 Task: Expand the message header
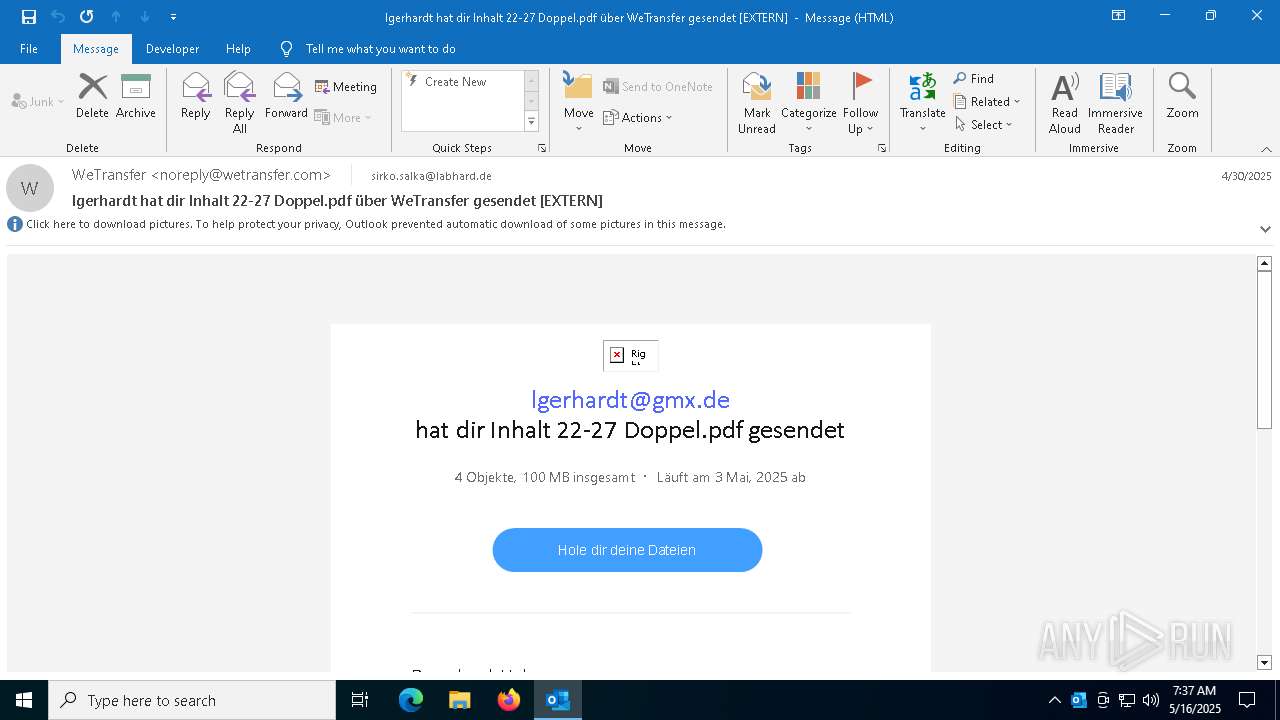pyautogui.click(x=1265, y=229)
